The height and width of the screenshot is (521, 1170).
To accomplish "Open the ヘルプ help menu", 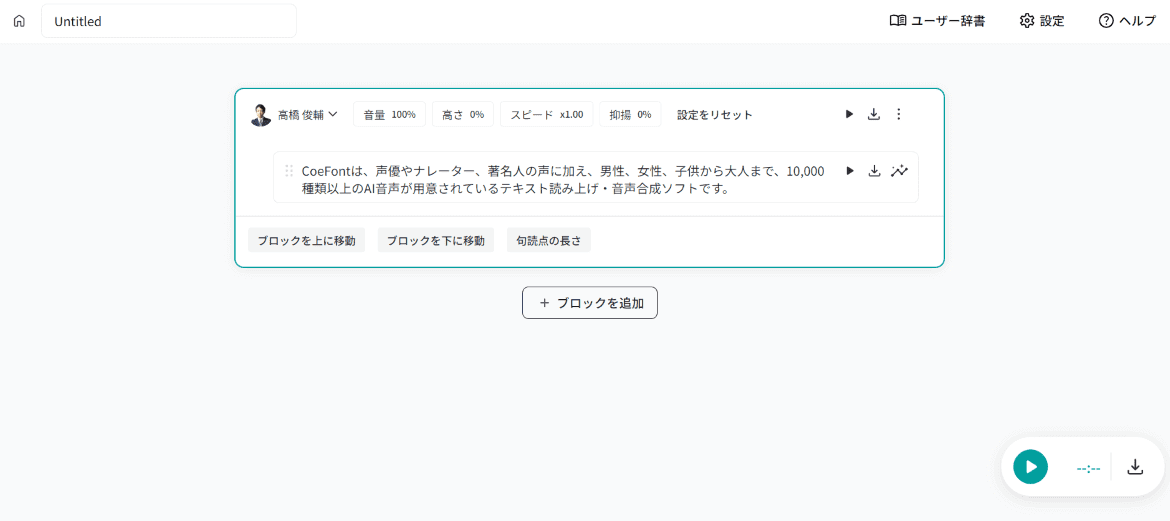I will pos(1126,21).
